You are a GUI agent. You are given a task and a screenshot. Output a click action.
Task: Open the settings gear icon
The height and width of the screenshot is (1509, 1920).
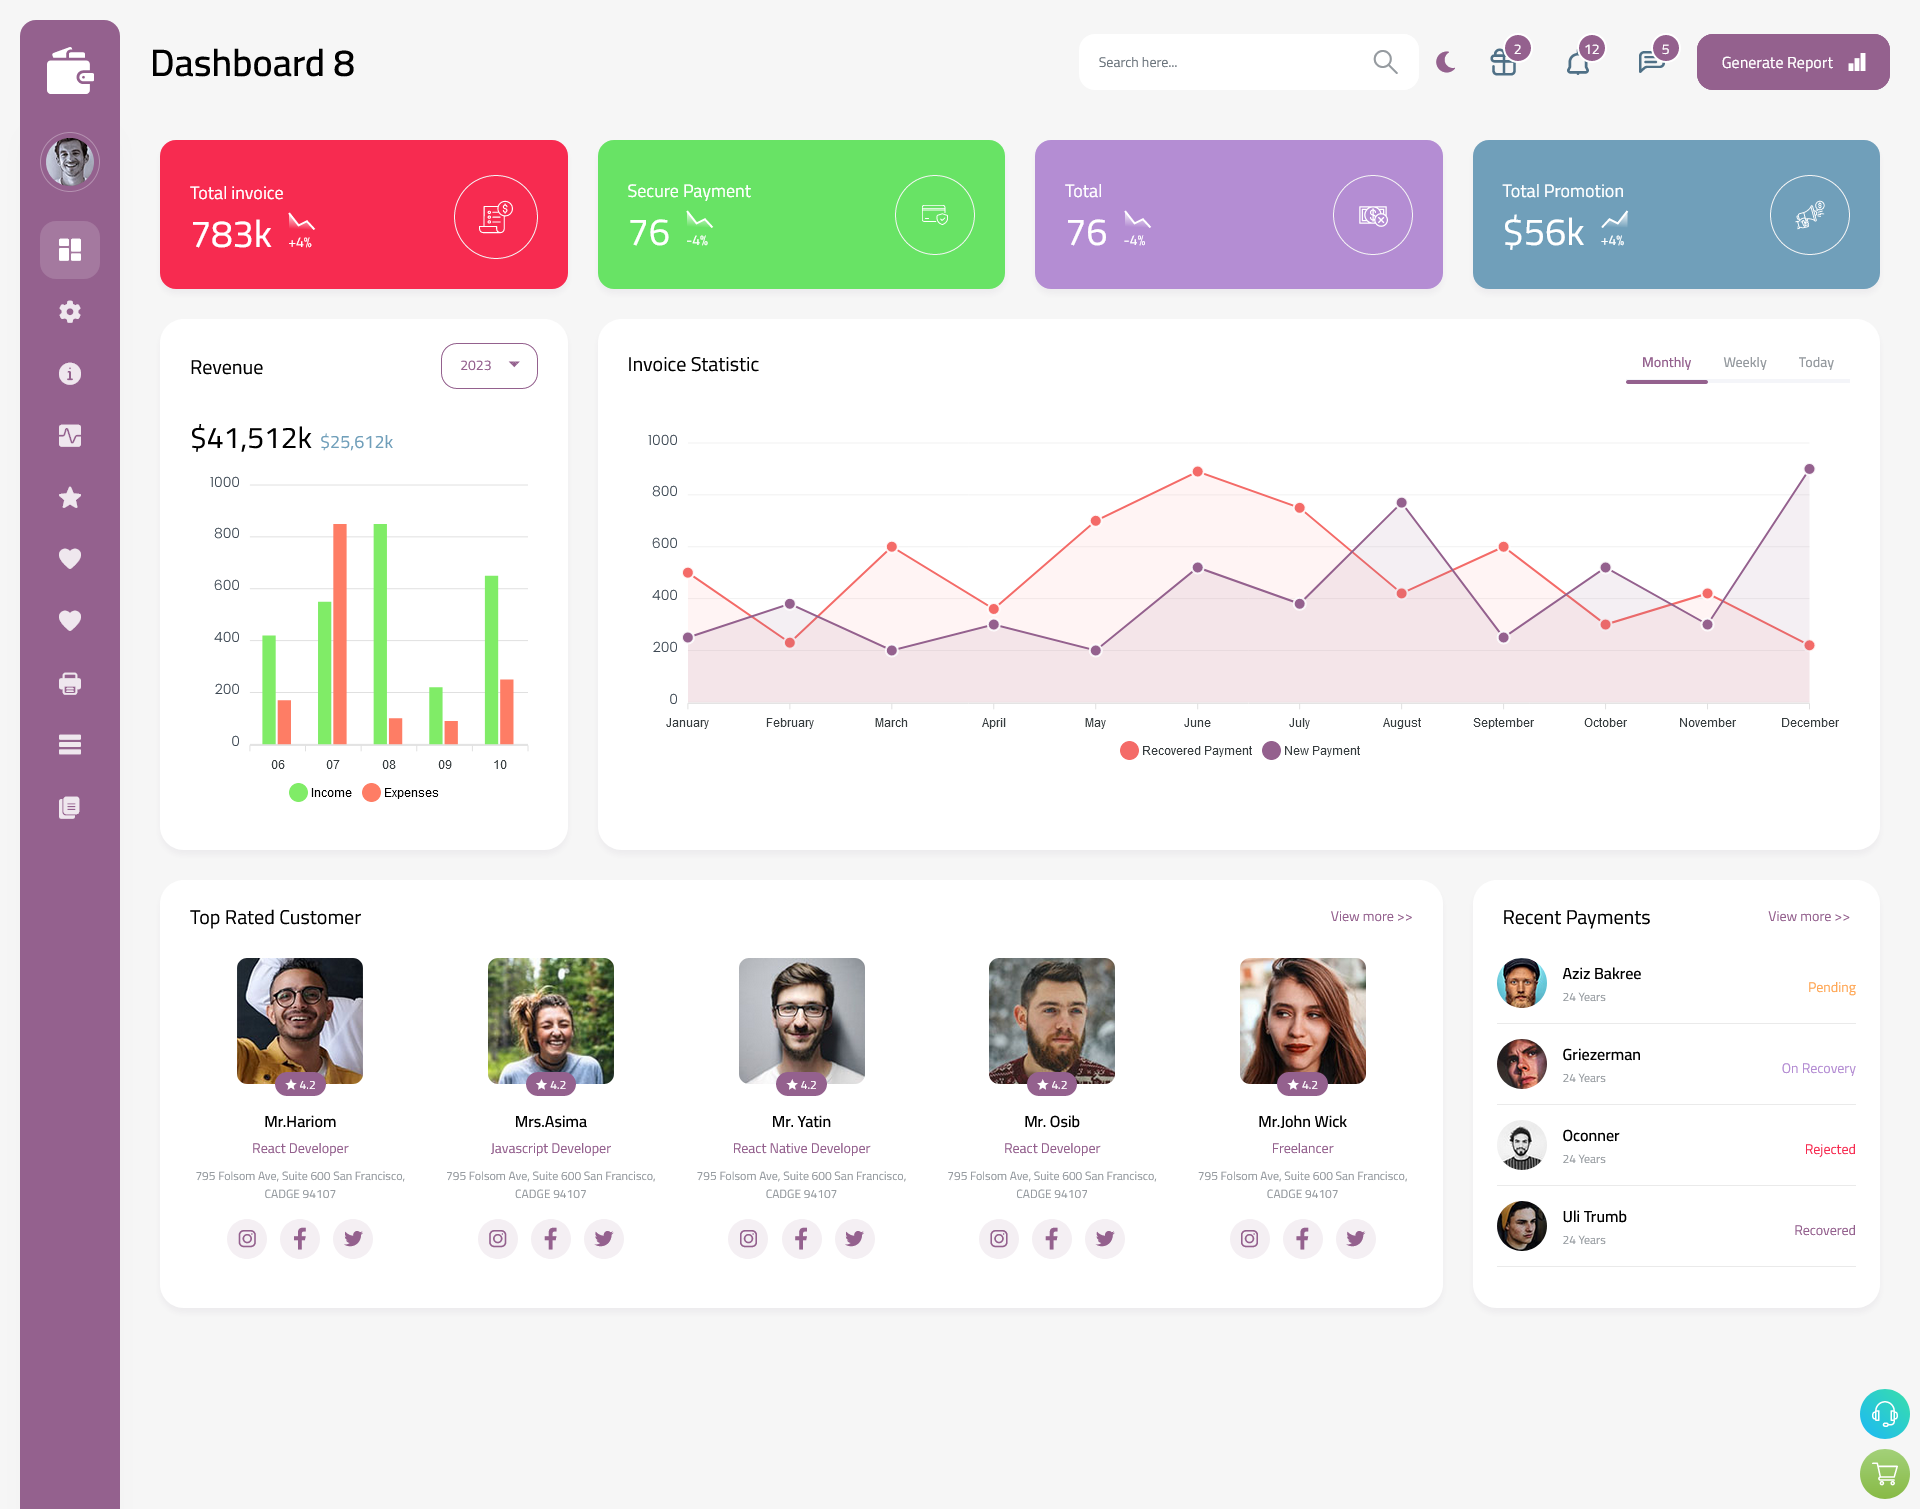point(70,310)
